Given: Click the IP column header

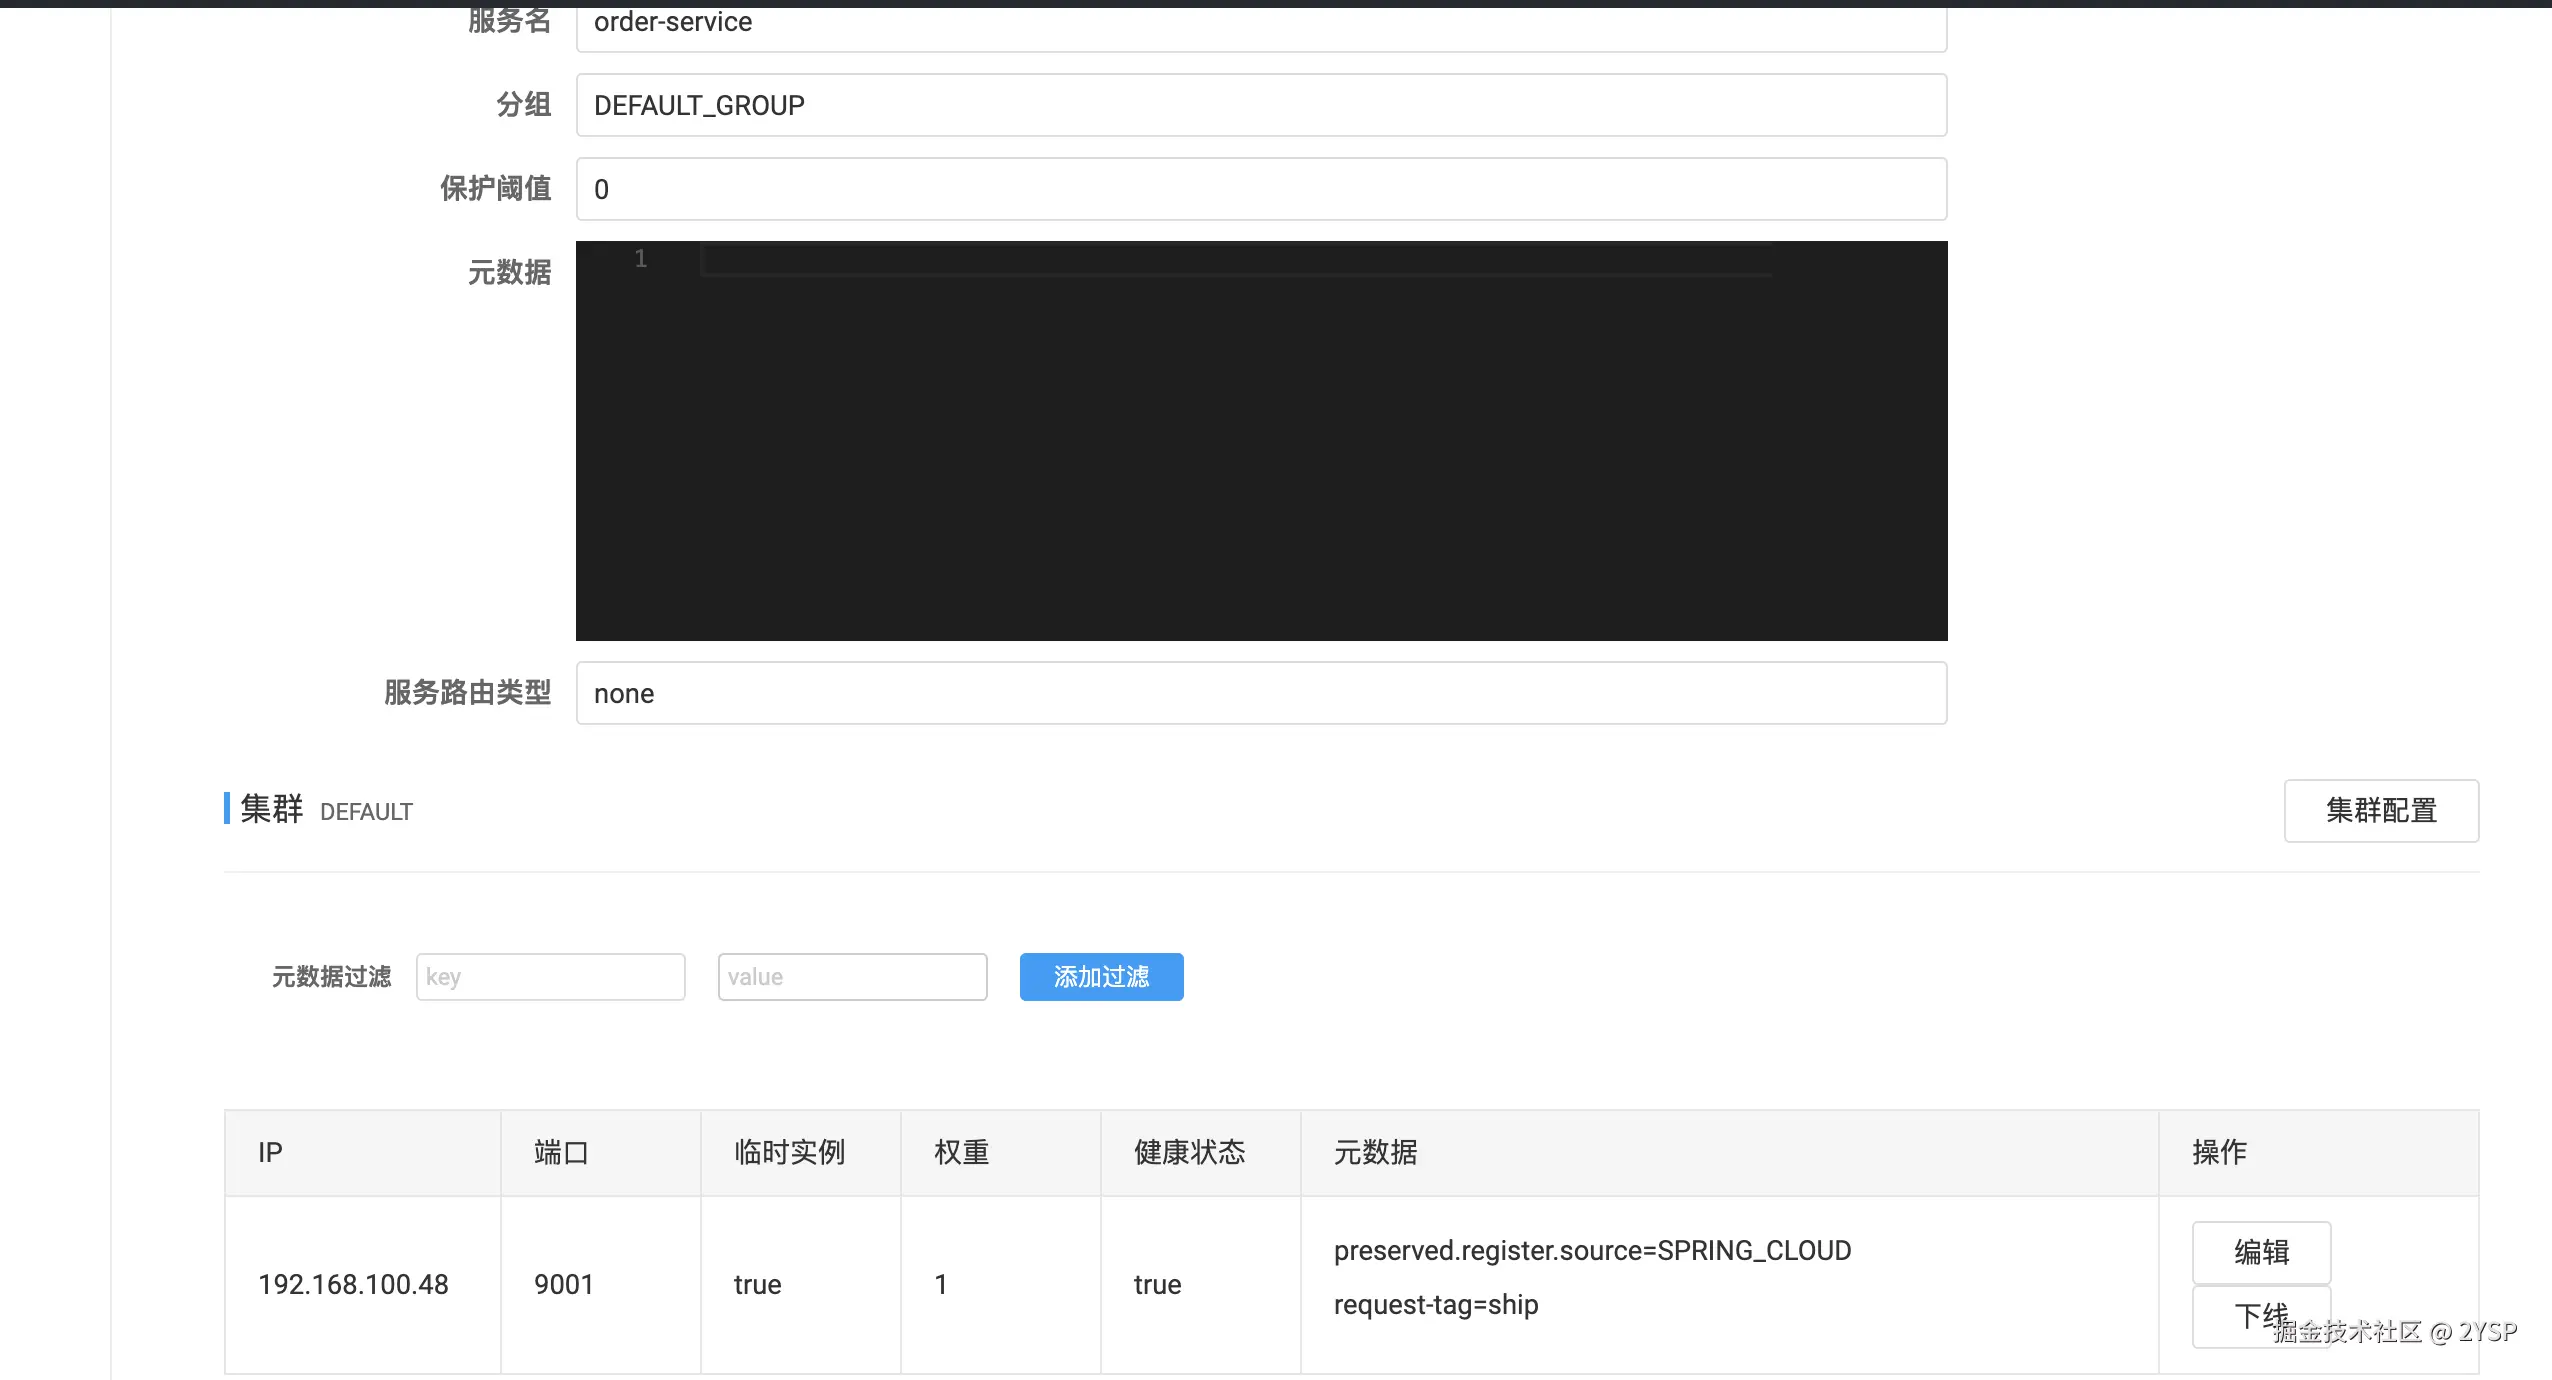Looking at the screenshot, I should (x=270, y=1152).
